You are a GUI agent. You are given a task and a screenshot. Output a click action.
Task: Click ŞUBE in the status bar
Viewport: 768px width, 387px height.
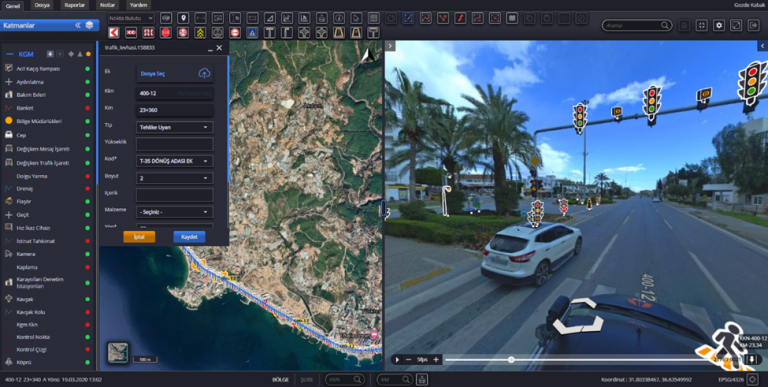307,380
